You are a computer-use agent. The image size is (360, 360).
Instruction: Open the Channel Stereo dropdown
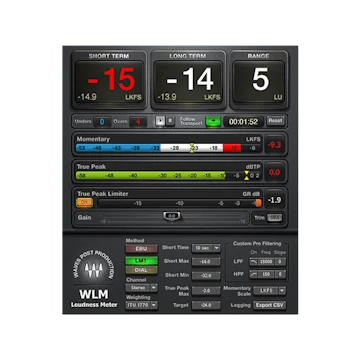[x=141, y=287]
